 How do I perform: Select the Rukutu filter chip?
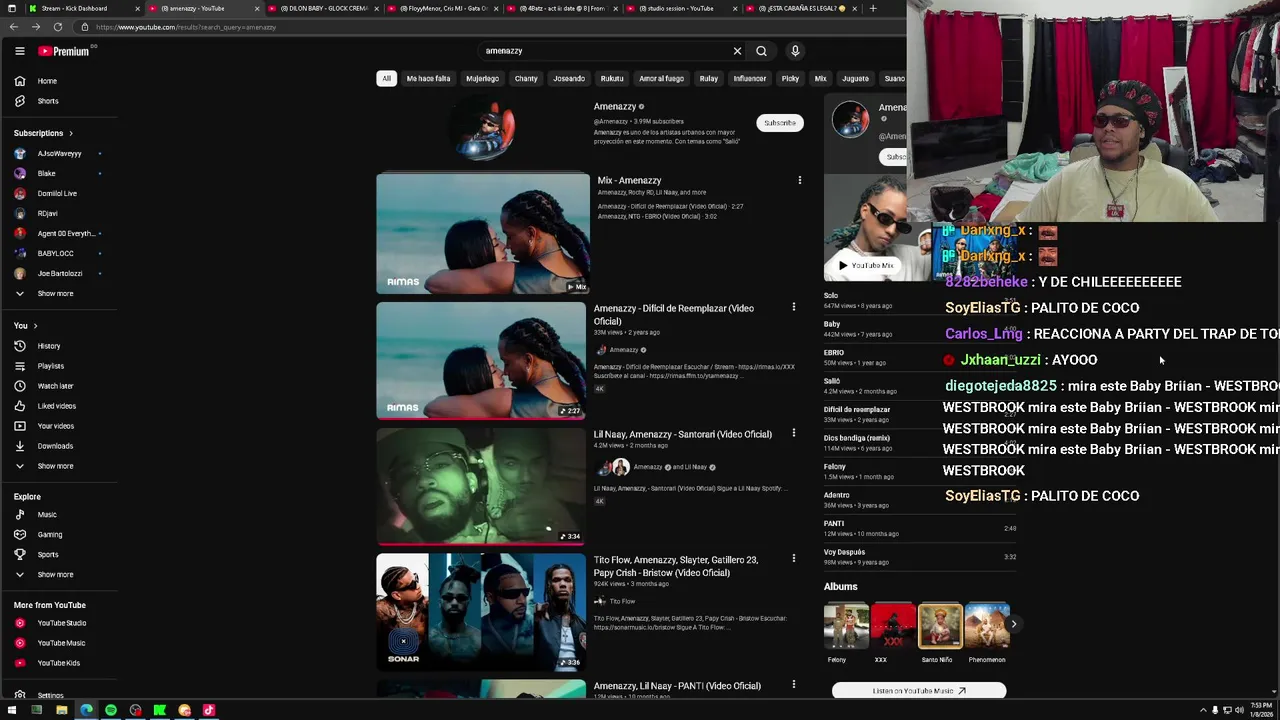click(612, 78)
